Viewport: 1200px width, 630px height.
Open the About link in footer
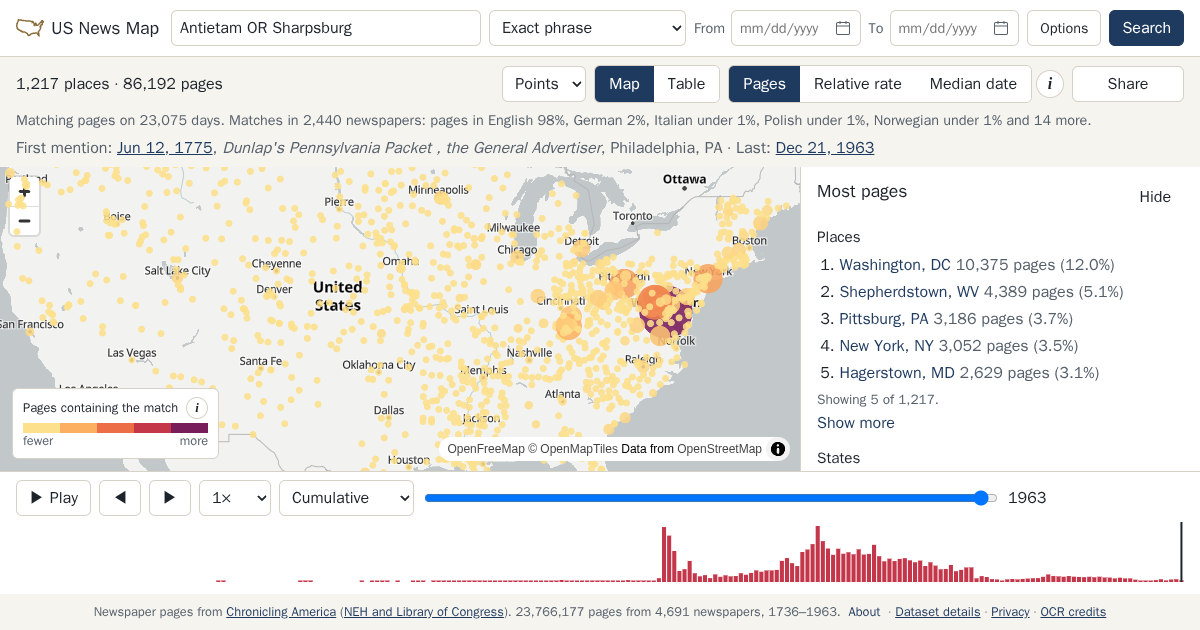(864, 612)
